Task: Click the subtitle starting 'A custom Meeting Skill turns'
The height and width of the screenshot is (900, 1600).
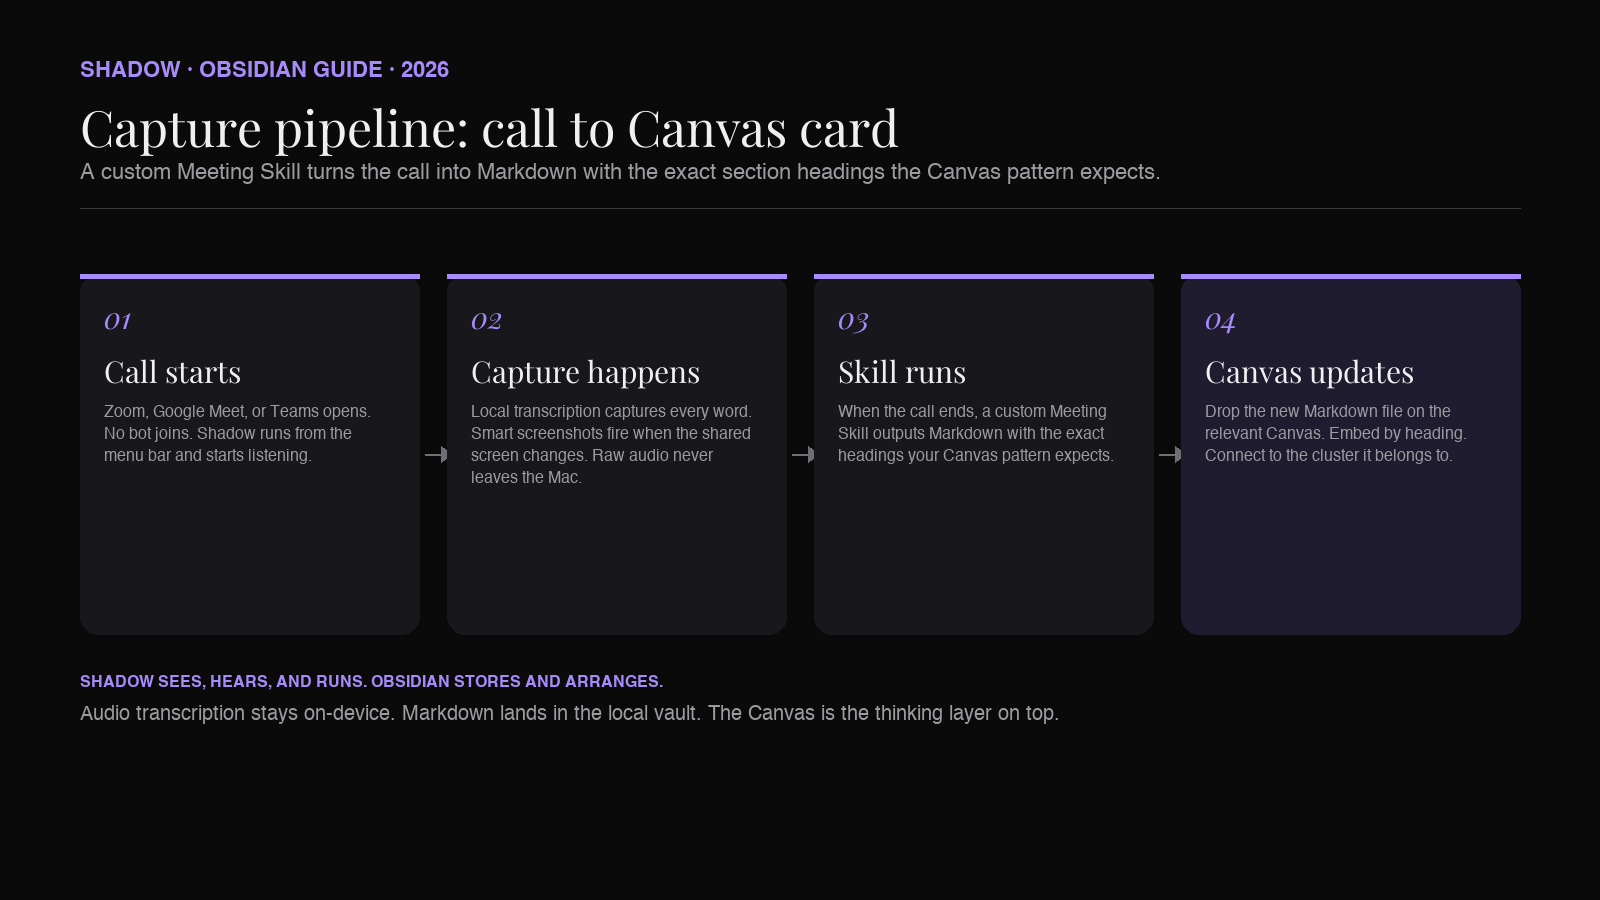Action: [x=620, y=172]
